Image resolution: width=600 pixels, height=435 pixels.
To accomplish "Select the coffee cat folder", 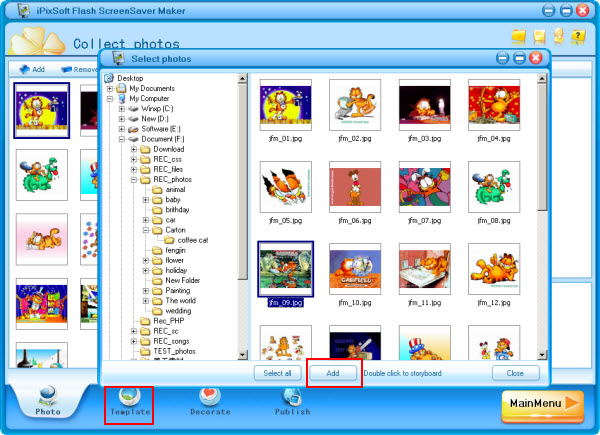I will 193,240.
